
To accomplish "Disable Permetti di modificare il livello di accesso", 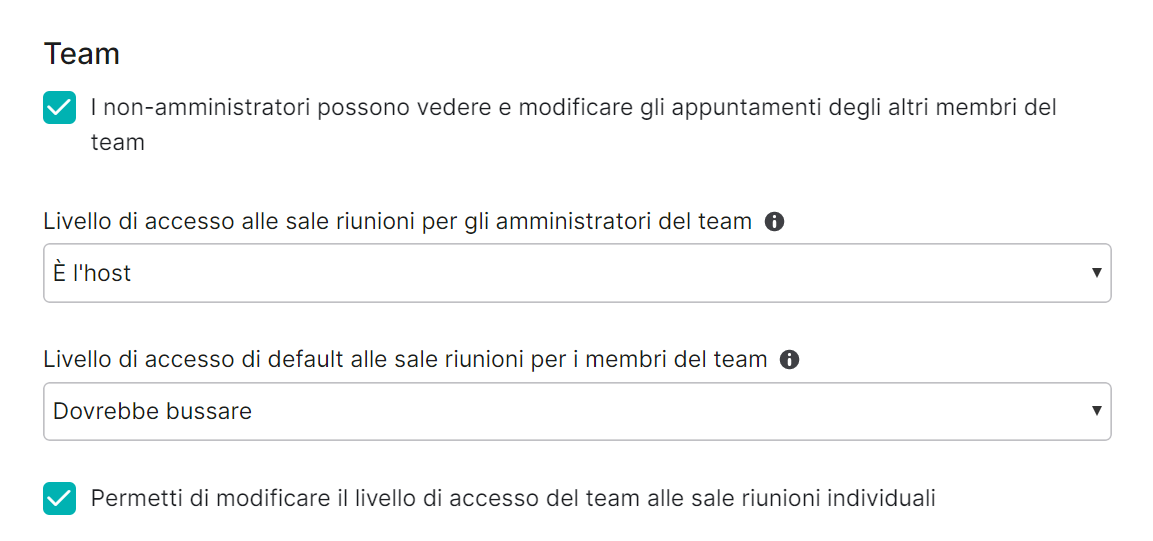I will (60, 498).
